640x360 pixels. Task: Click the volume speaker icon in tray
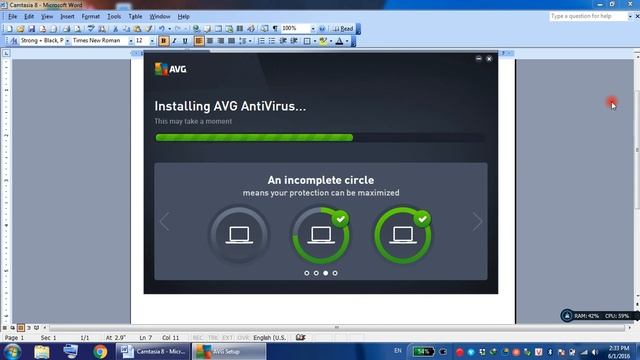click(x=595, y=352)
